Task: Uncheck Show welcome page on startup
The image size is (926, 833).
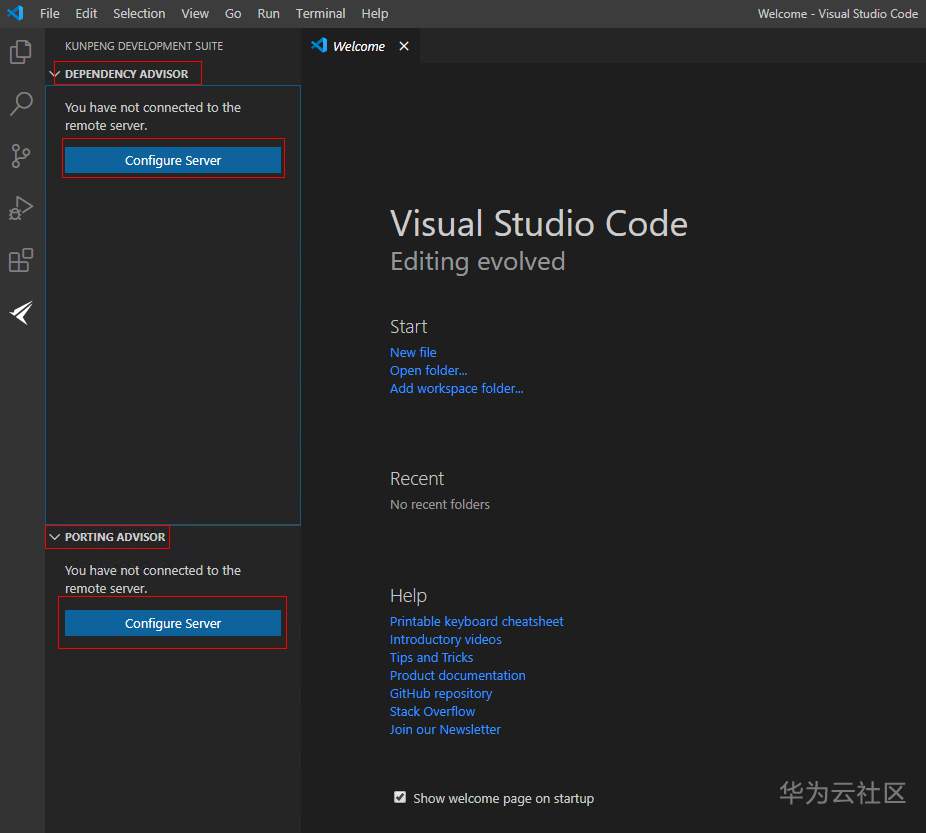Action: pyautogui.click(x=400, y=797)
